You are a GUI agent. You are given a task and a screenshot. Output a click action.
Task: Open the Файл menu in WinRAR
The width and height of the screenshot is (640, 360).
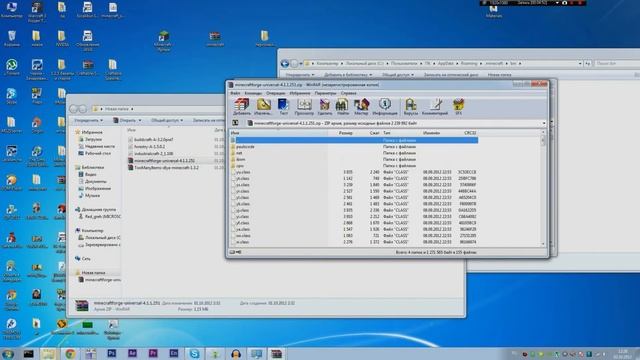point(235,93)
